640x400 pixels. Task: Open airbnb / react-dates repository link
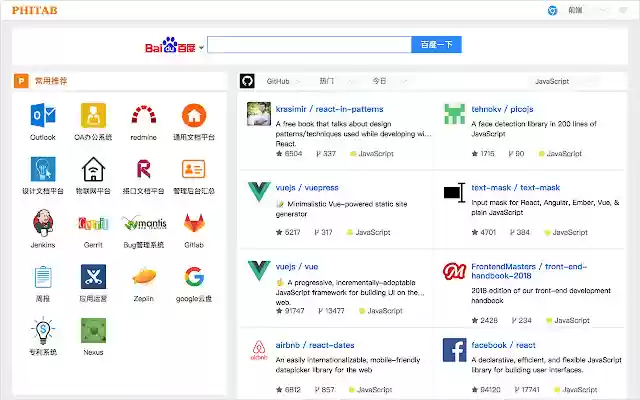[315, 345]
